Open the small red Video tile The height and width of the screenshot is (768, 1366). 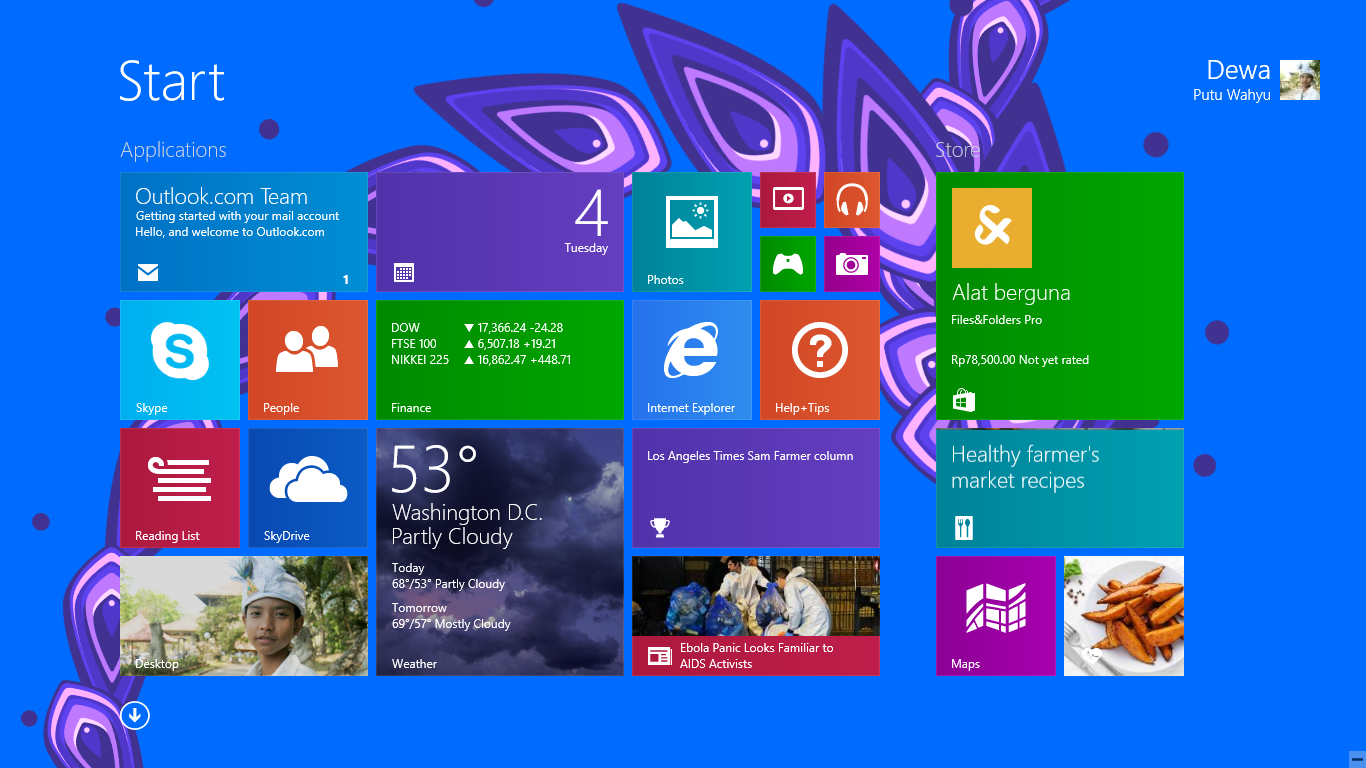pos(788,200)
